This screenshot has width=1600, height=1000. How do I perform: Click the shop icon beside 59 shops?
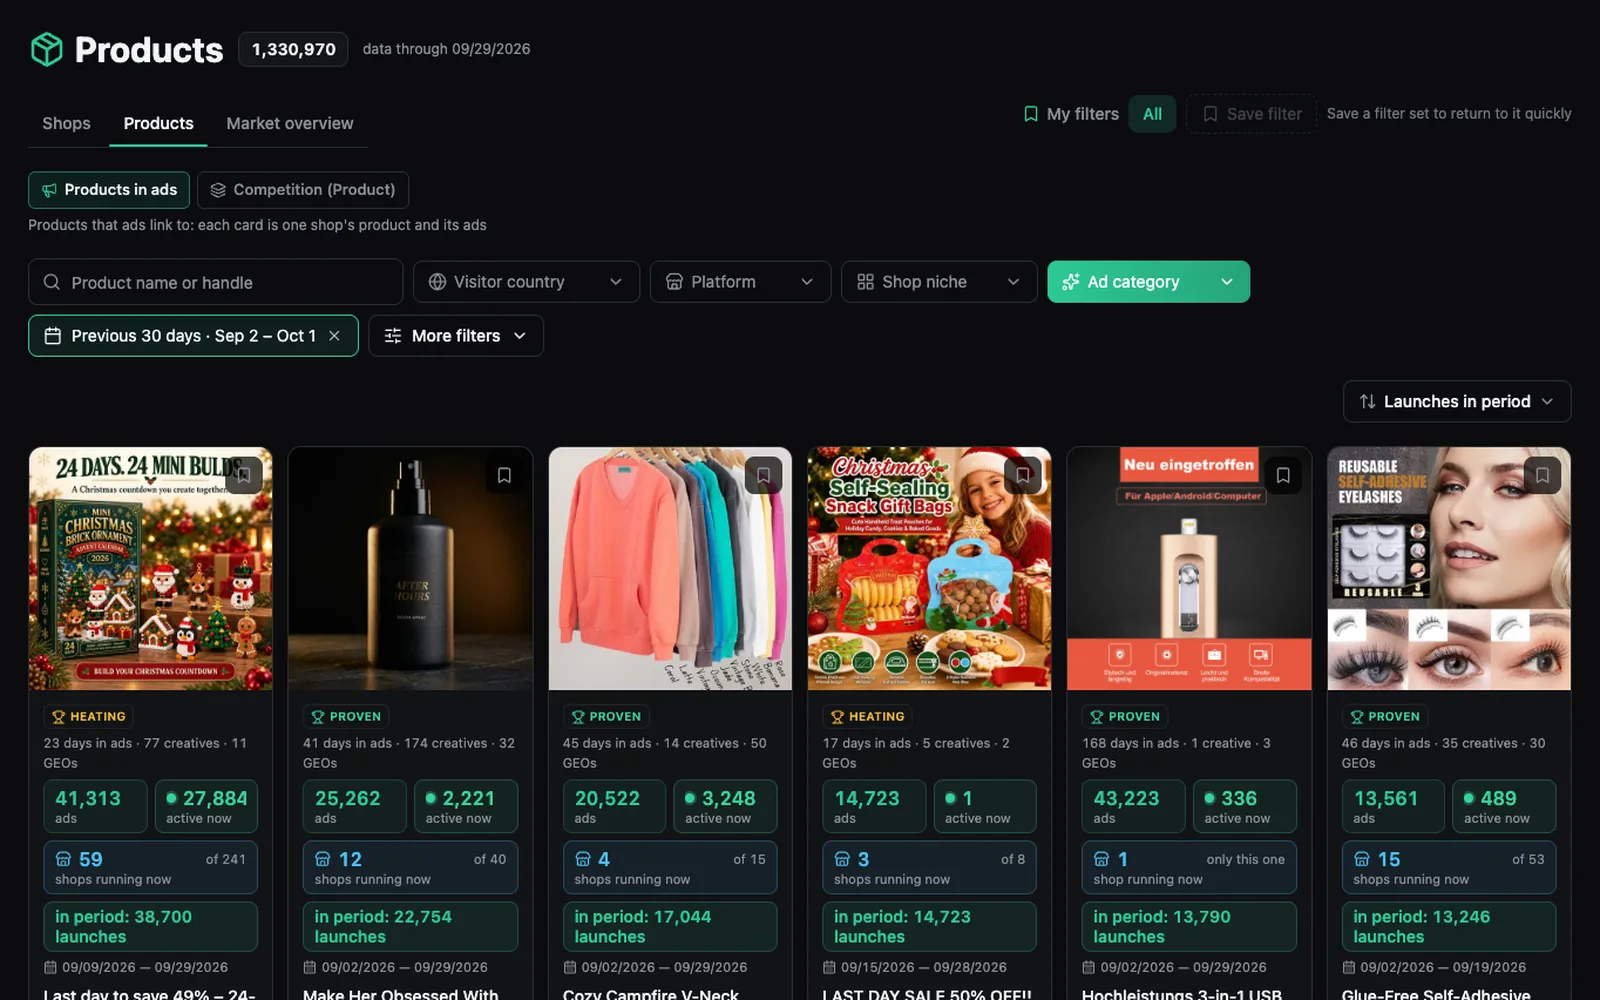tap(63, 859)
